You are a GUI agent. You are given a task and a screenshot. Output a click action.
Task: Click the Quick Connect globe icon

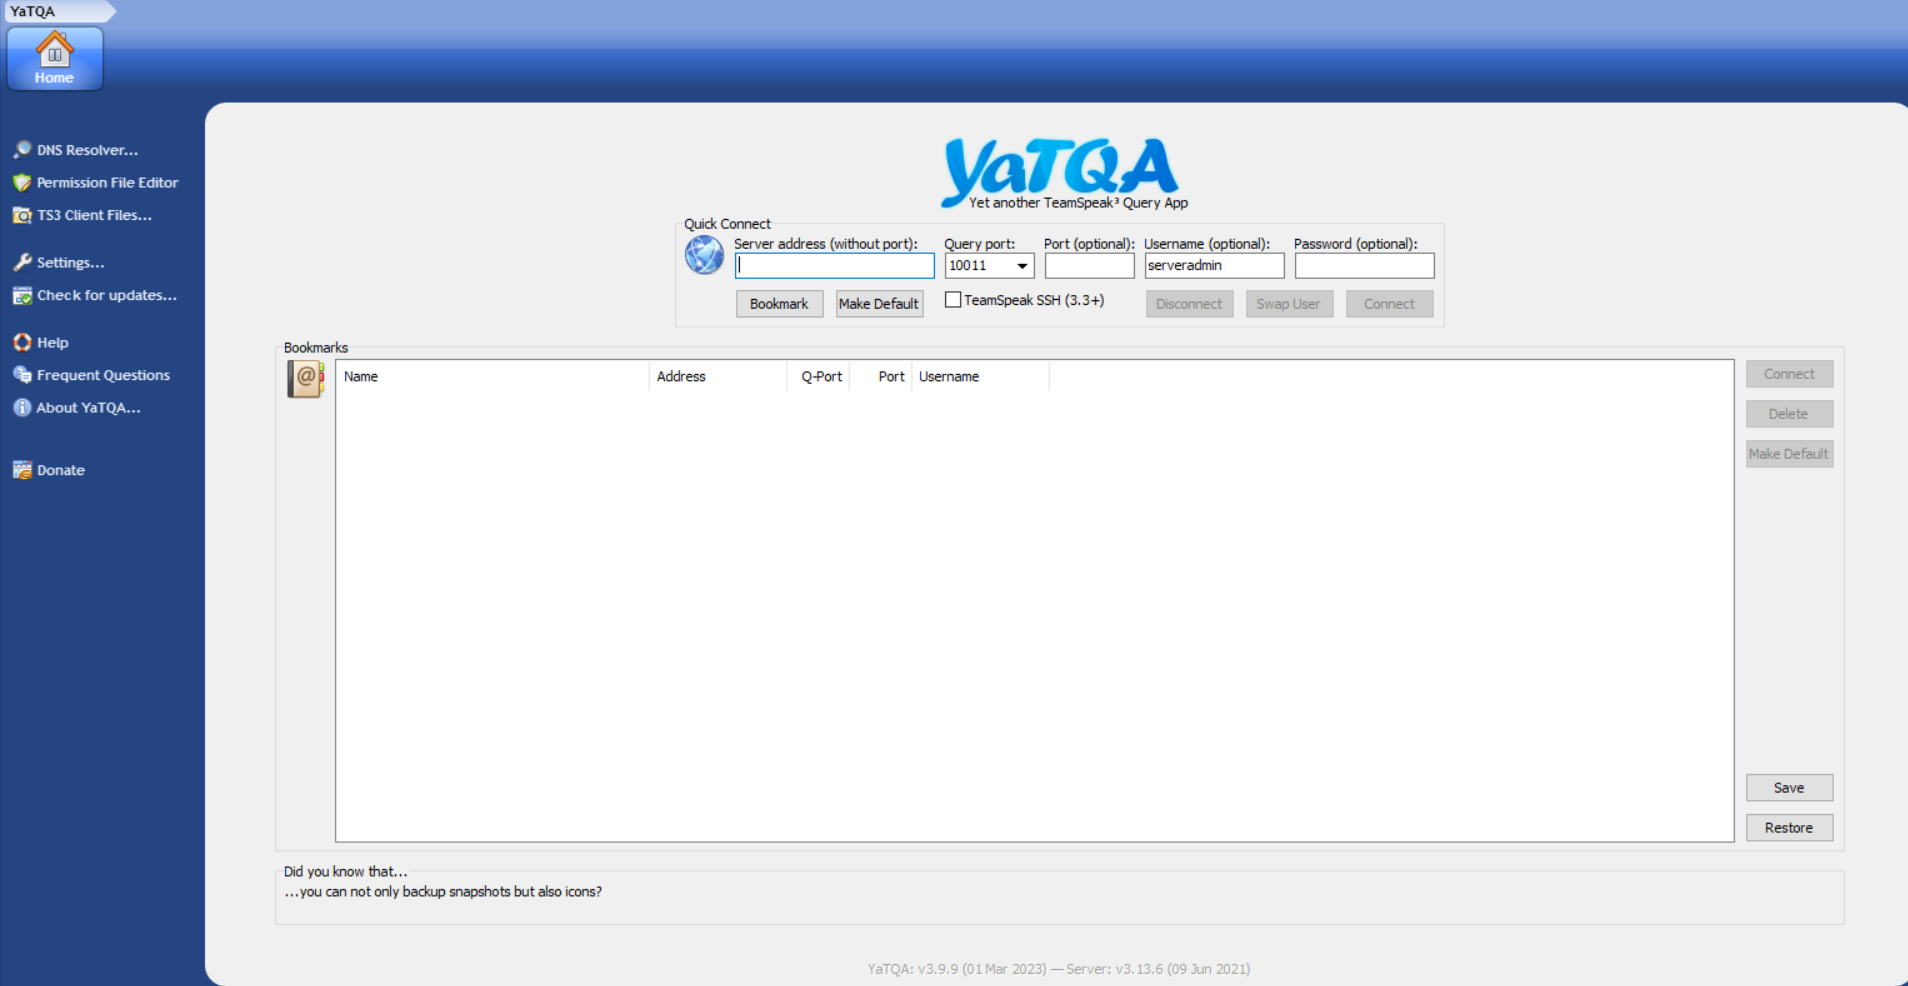[704, 255]
